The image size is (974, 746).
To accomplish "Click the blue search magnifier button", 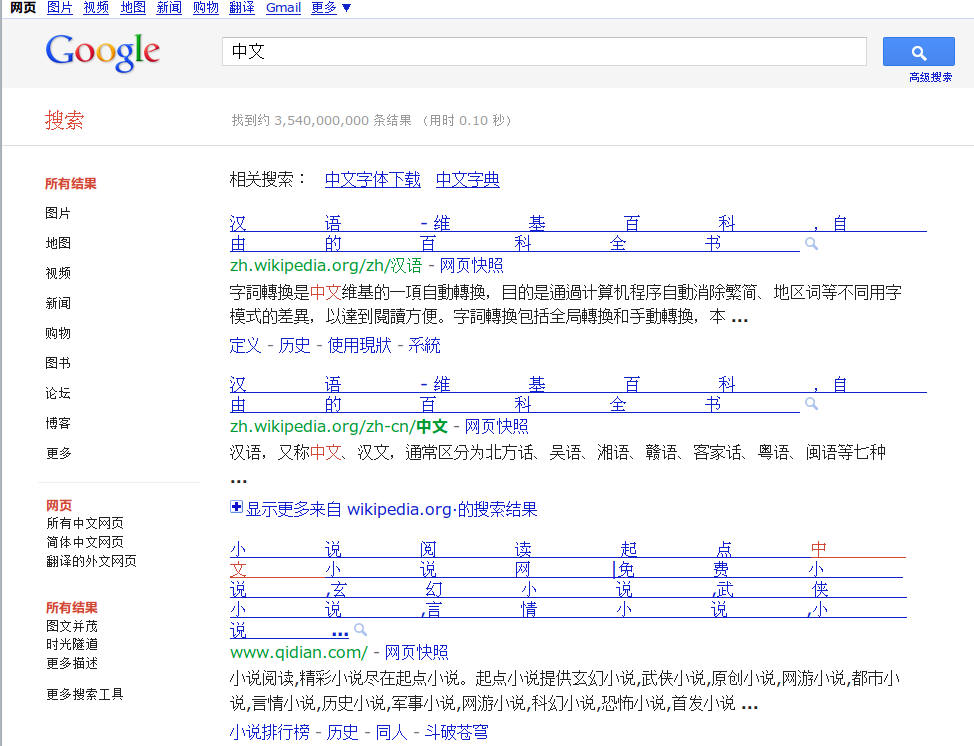I will pyautogui.click(x=919, y=52).
